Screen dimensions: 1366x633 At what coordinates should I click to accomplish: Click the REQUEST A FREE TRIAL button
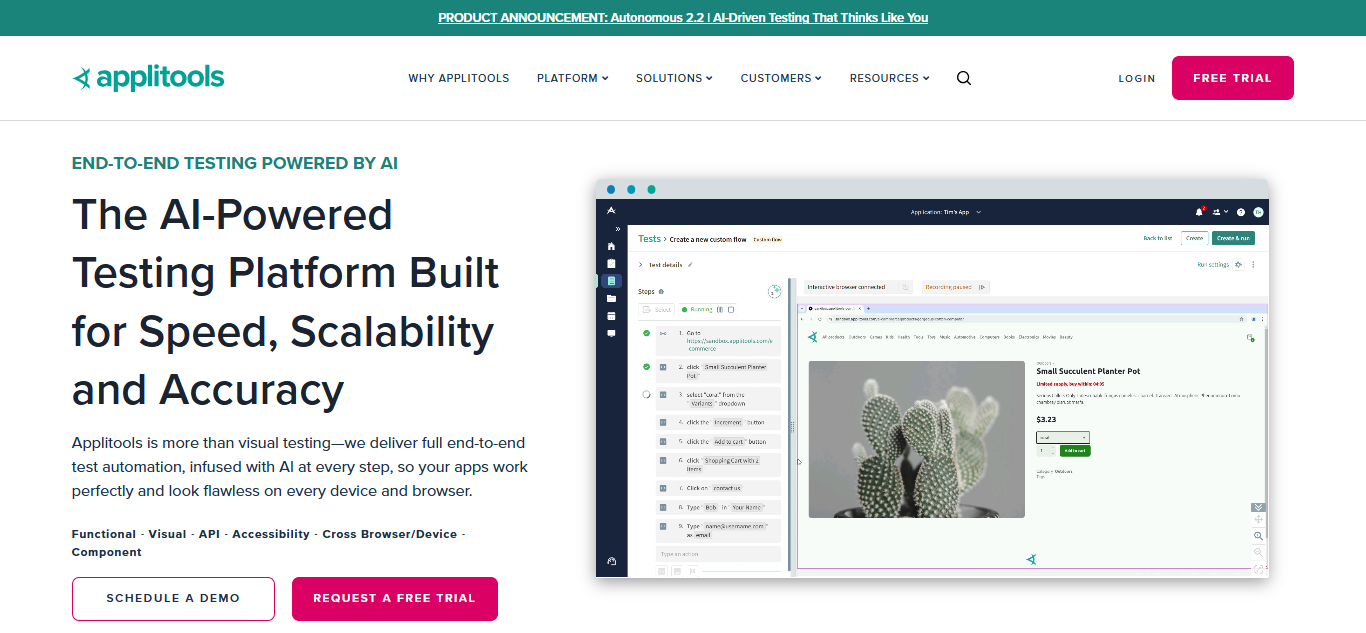coord(394,598)
